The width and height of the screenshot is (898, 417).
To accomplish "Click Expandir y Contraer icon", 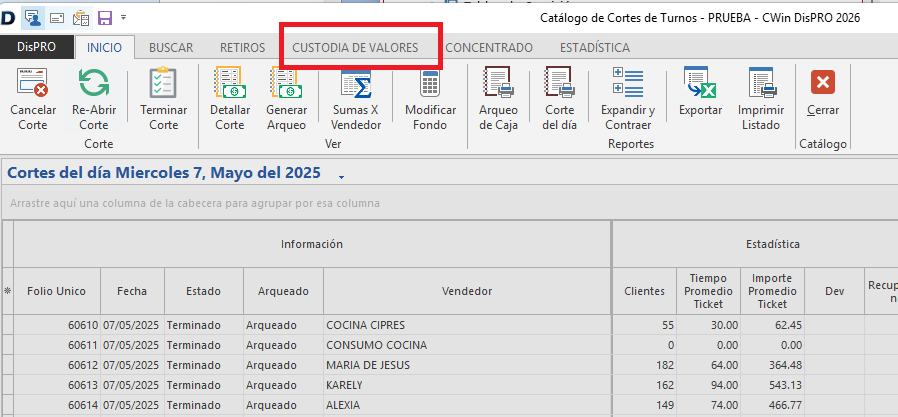I will (x=628, y=81).
